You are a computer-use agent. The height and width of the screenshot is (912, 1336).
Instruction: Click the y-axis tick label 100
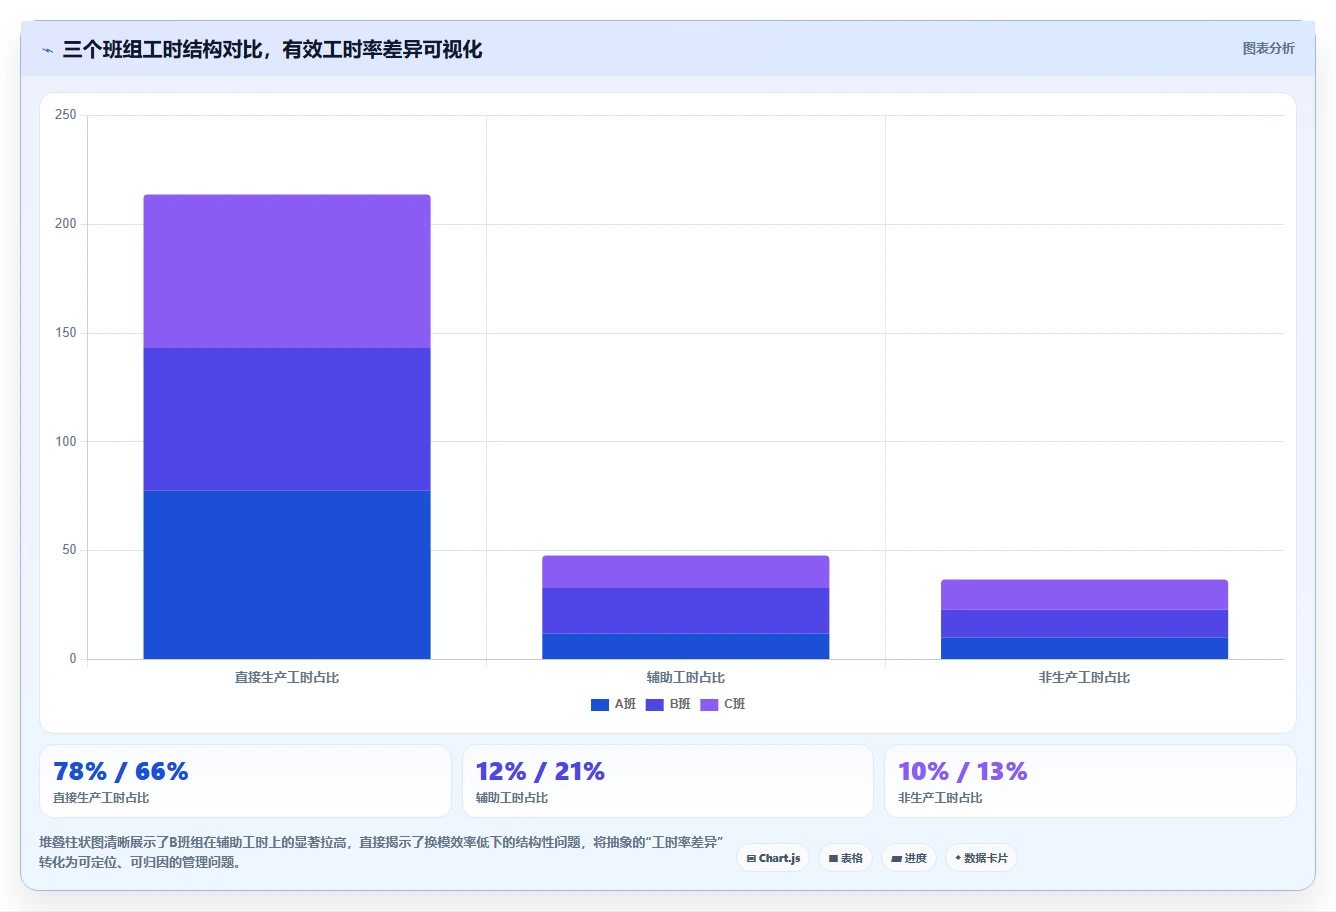[x=66, y=442]
